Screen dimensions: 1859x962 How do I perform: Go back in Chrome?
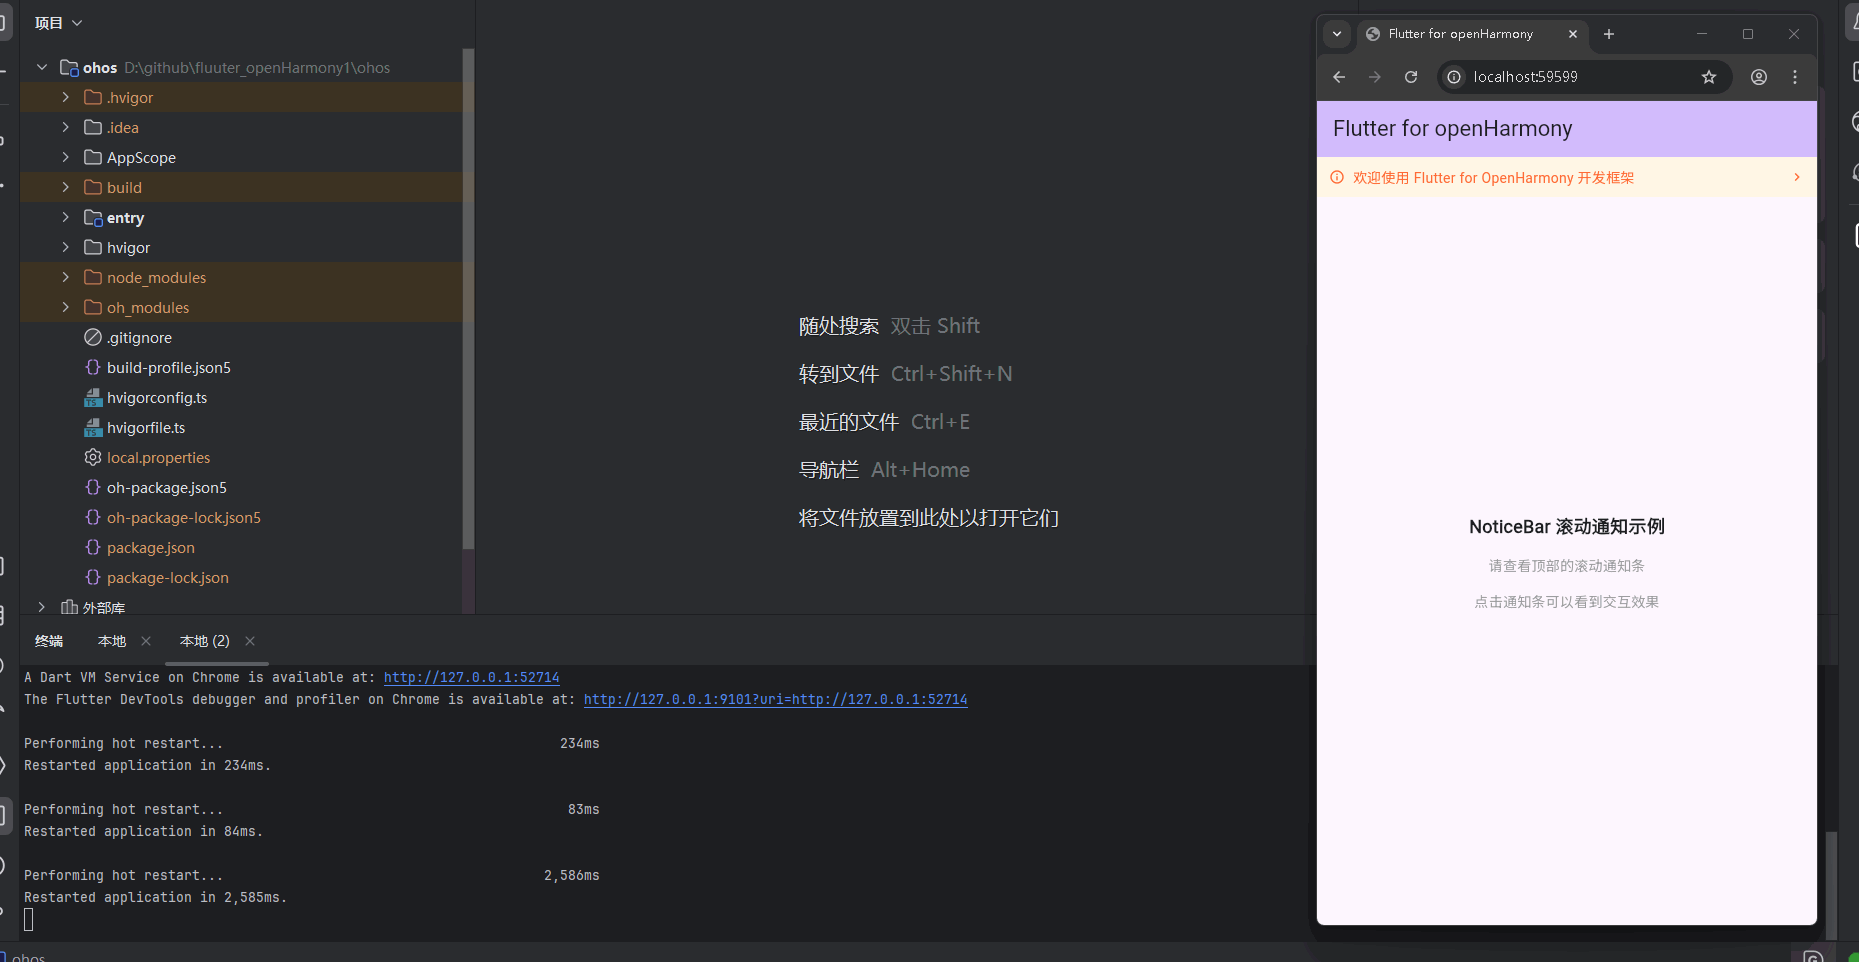tap(1339, 77)
